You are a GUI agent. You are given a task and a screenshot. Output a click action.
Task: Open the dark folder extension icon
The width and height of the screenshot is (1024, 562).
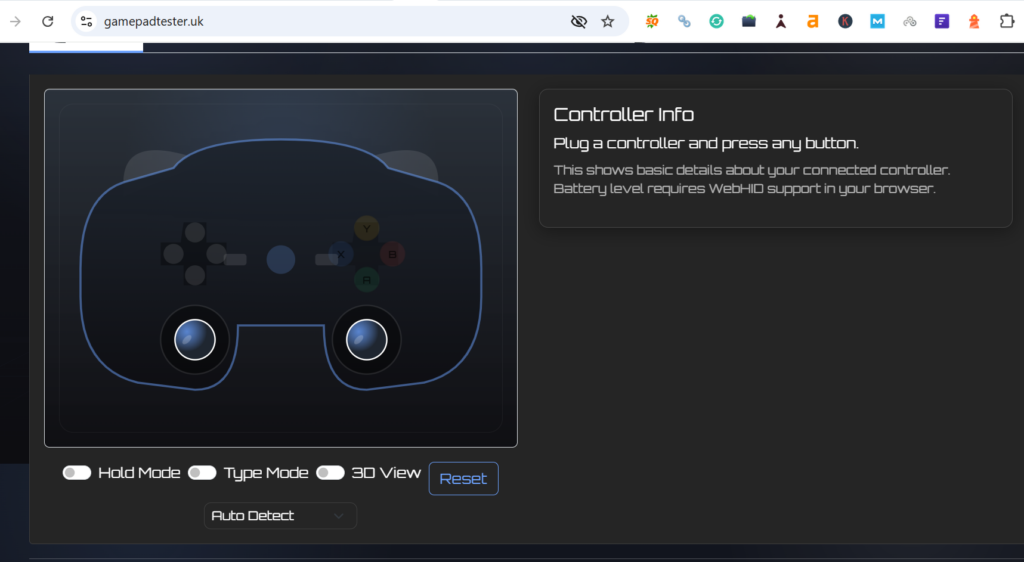748,22
